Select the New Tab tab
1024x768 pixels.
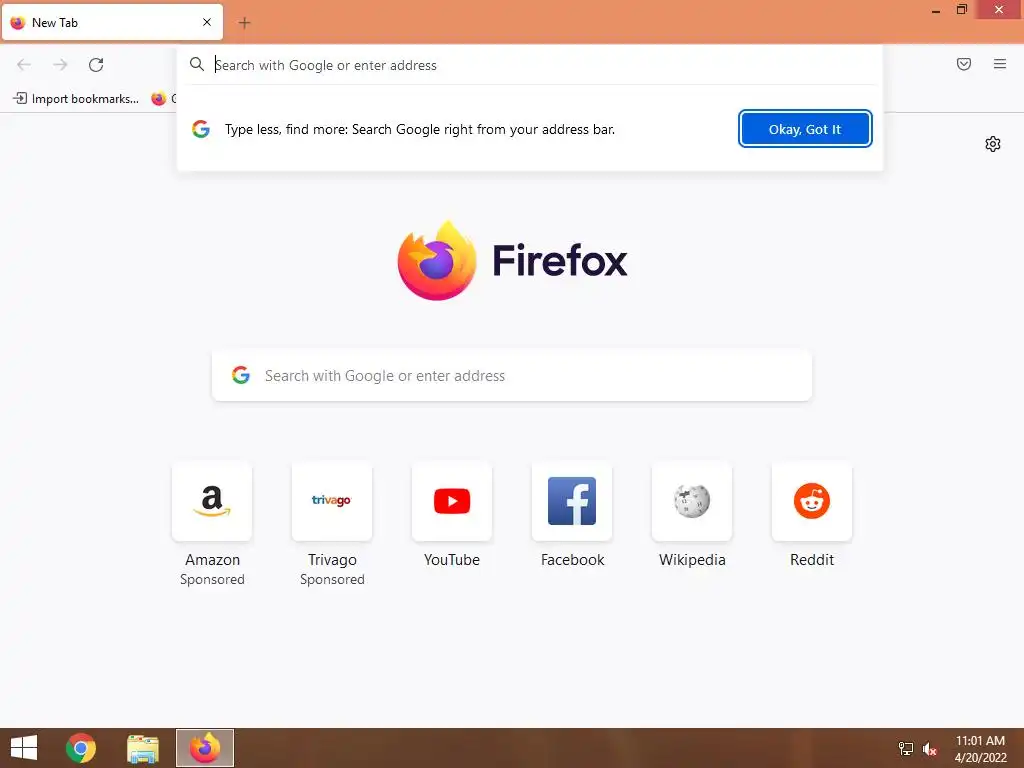click(112, 22)
